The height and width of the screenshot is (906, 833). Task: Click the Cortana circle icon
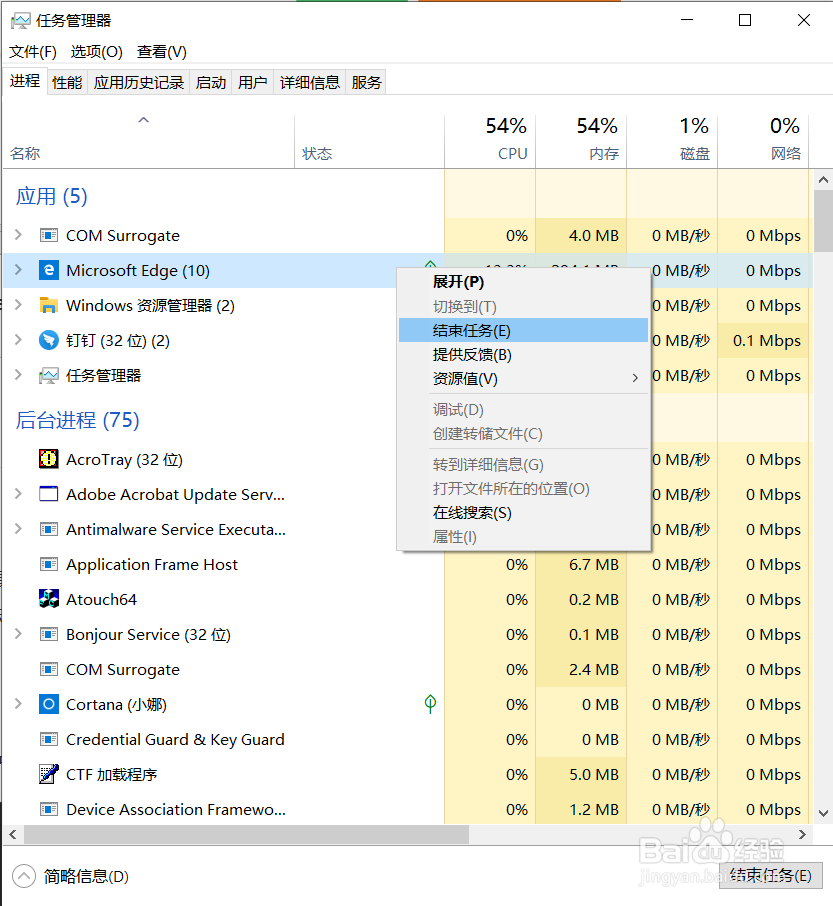[49, 704]
